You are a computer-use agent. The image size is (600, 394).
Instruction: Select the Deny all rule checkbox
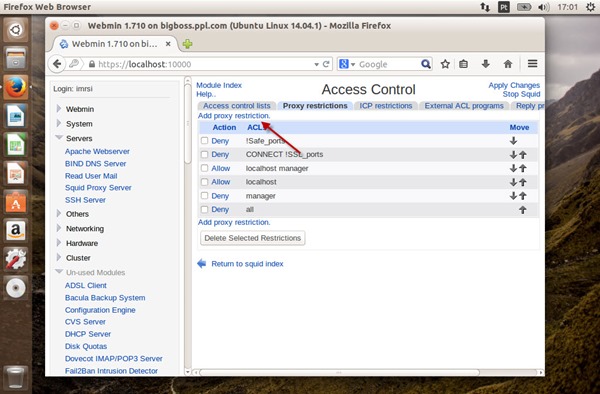pyautogui.click(x=205, y=209)
